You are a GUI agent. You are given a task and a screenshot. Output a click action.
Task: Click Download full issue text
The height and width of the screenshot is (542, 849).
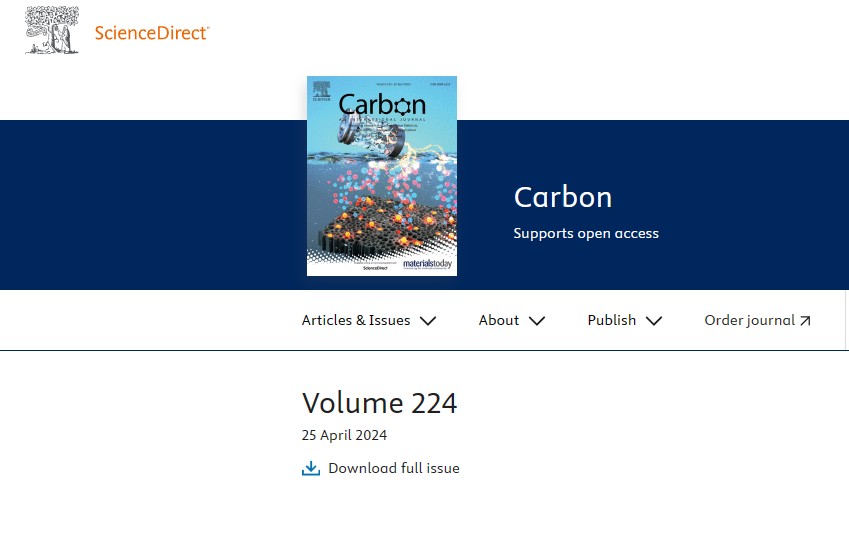click(394, 468)
